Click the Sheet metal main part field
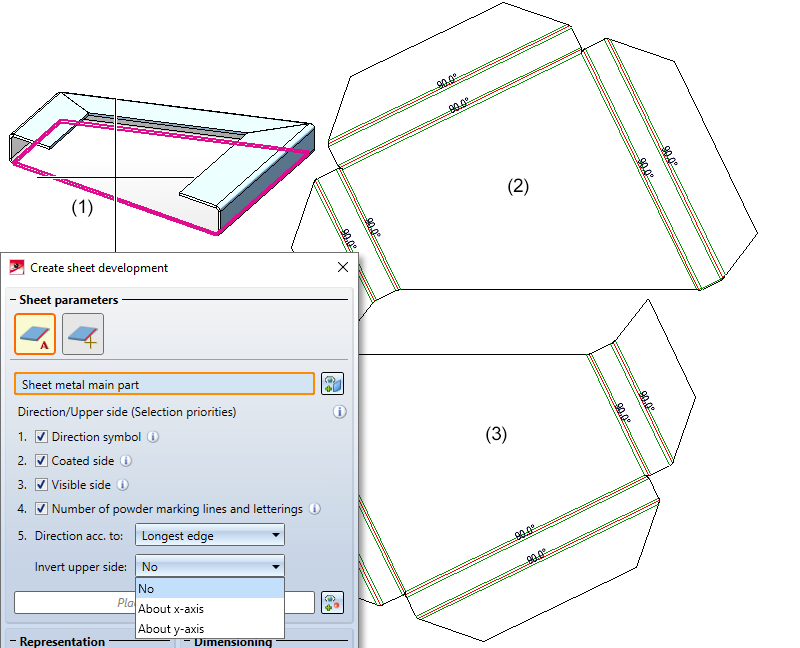 [164, 384]
